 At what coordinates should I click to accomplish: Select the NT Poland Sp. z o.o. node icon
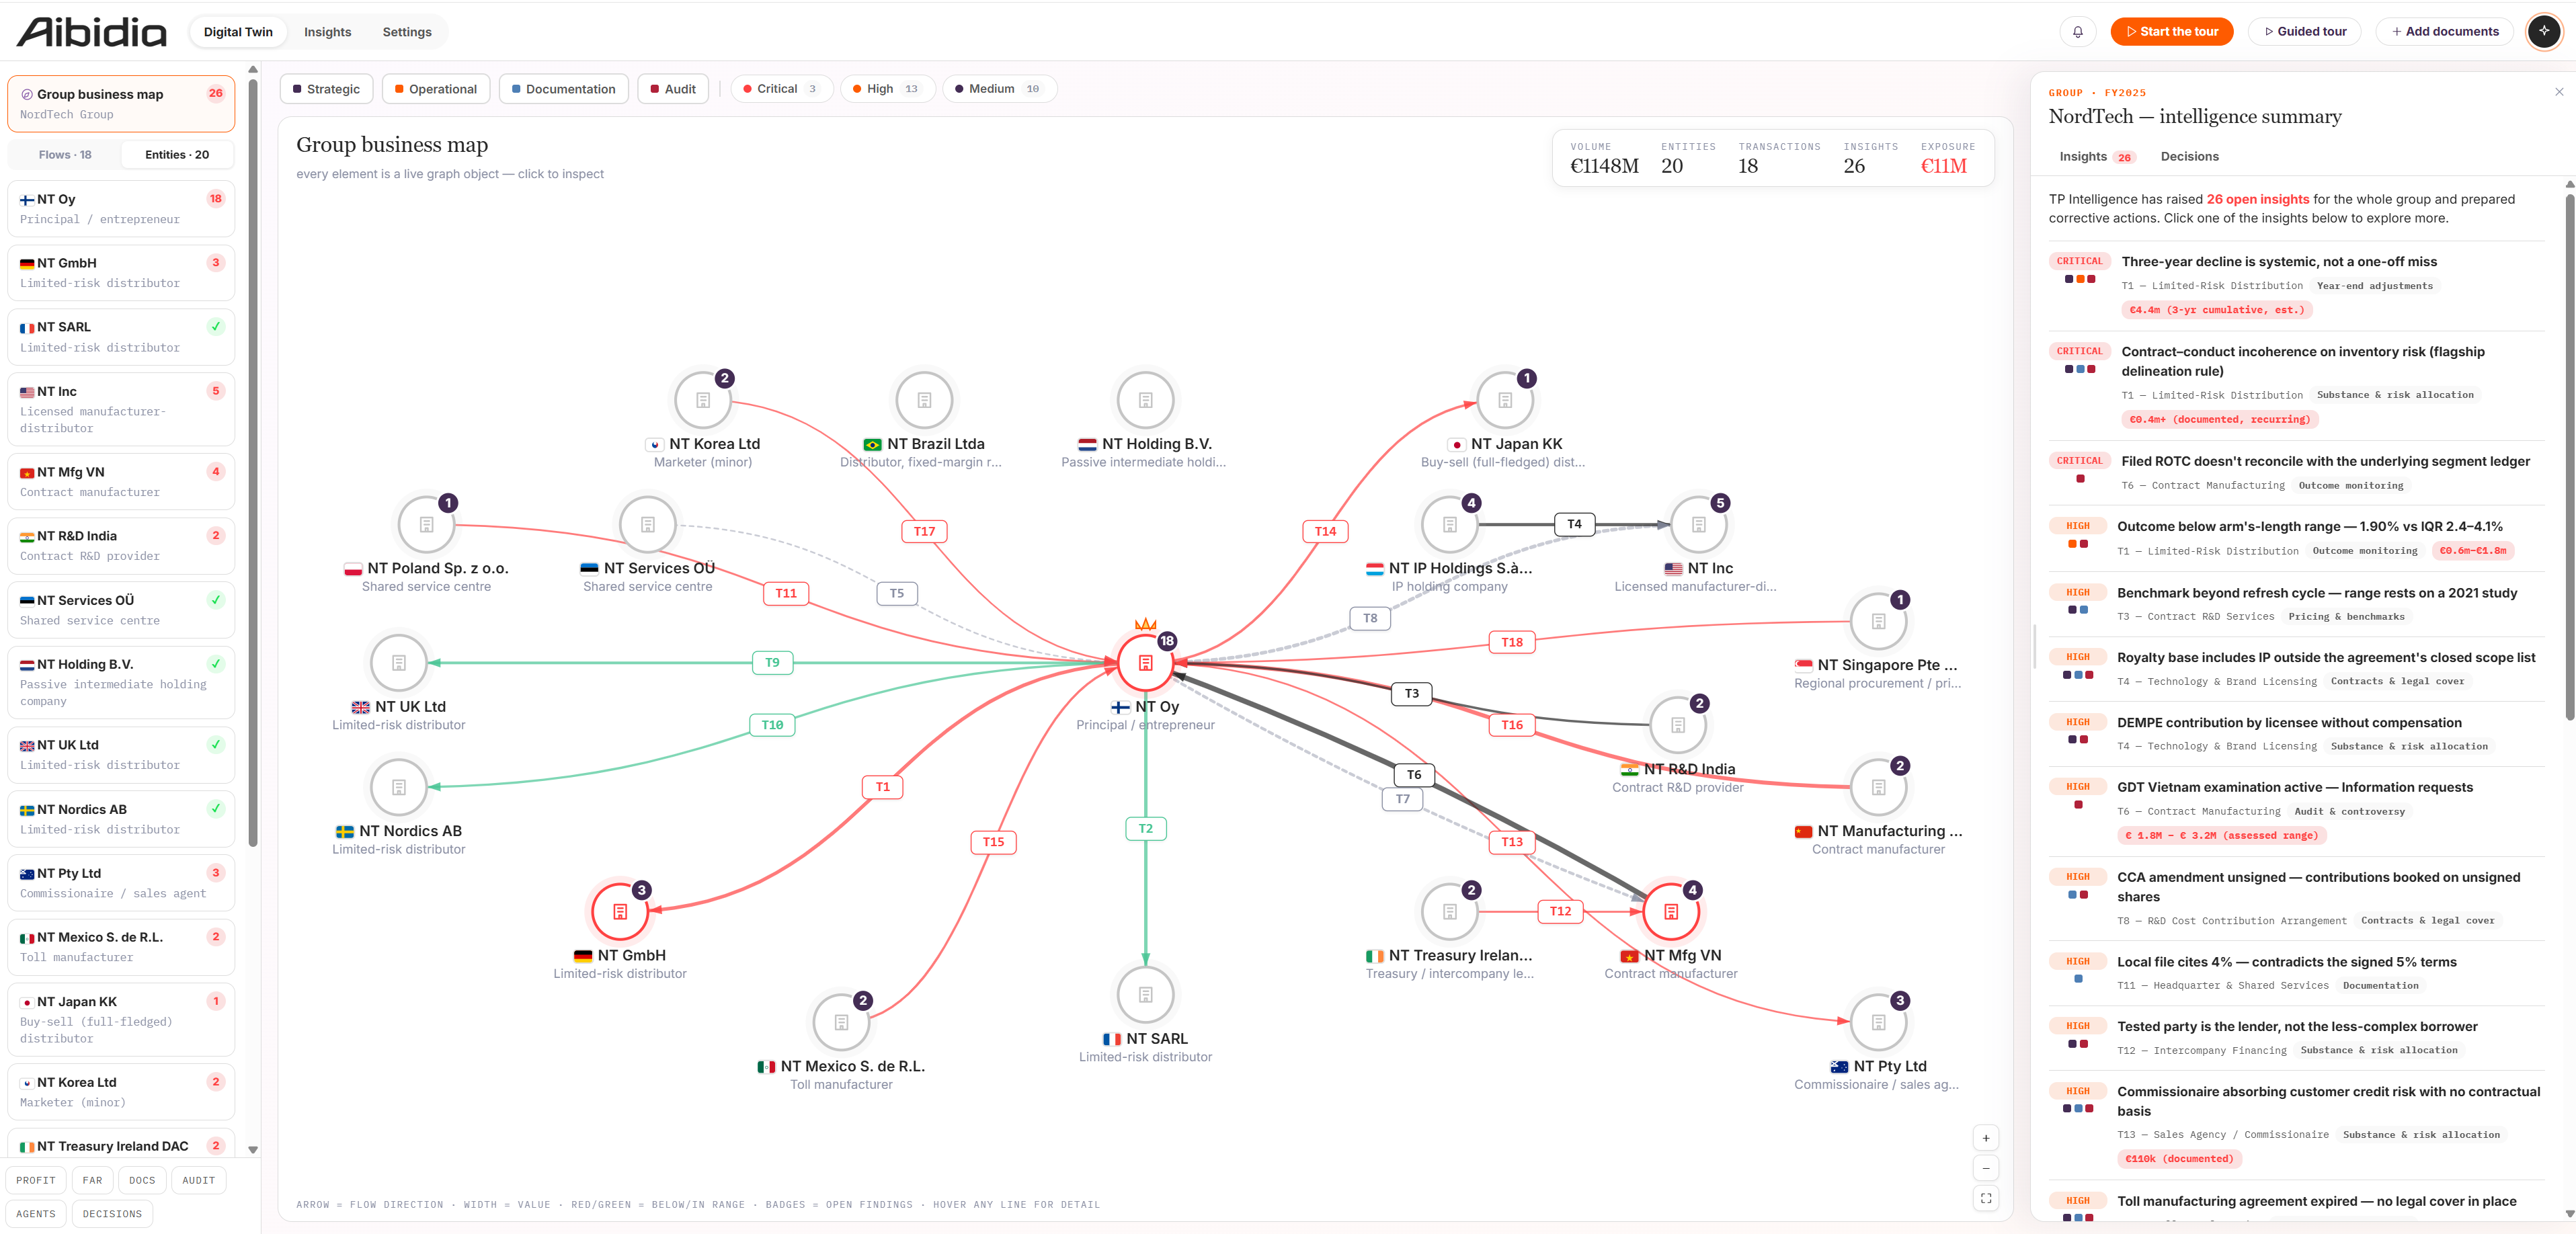426,524
